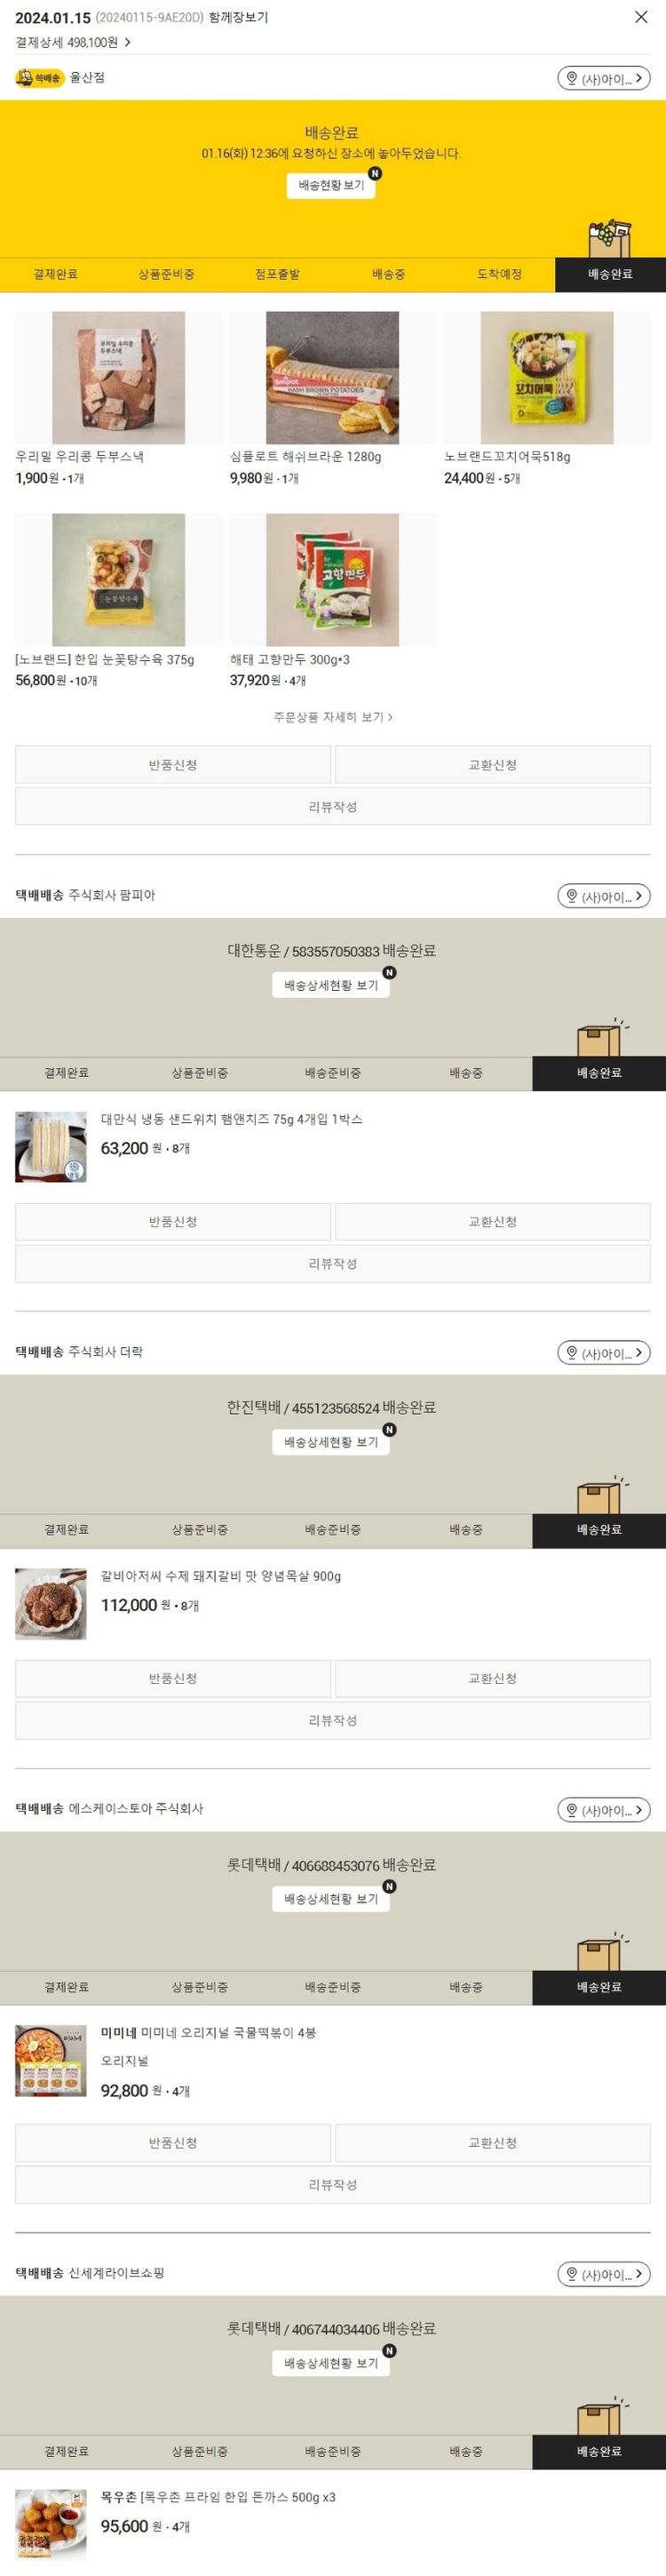Open 미미네 국물떡볶이 product link
The height and width of the screenshot is (2576, 666).
pos(208,2033)
